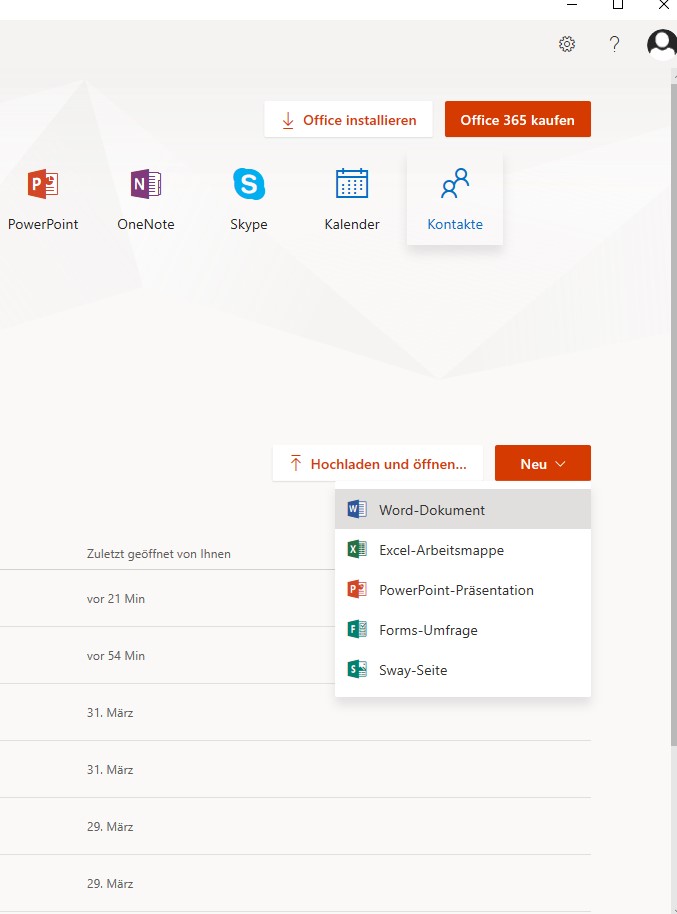677x914 pixels.
Task: Open the Kalender app tile
Action: [x=352, y=199]
